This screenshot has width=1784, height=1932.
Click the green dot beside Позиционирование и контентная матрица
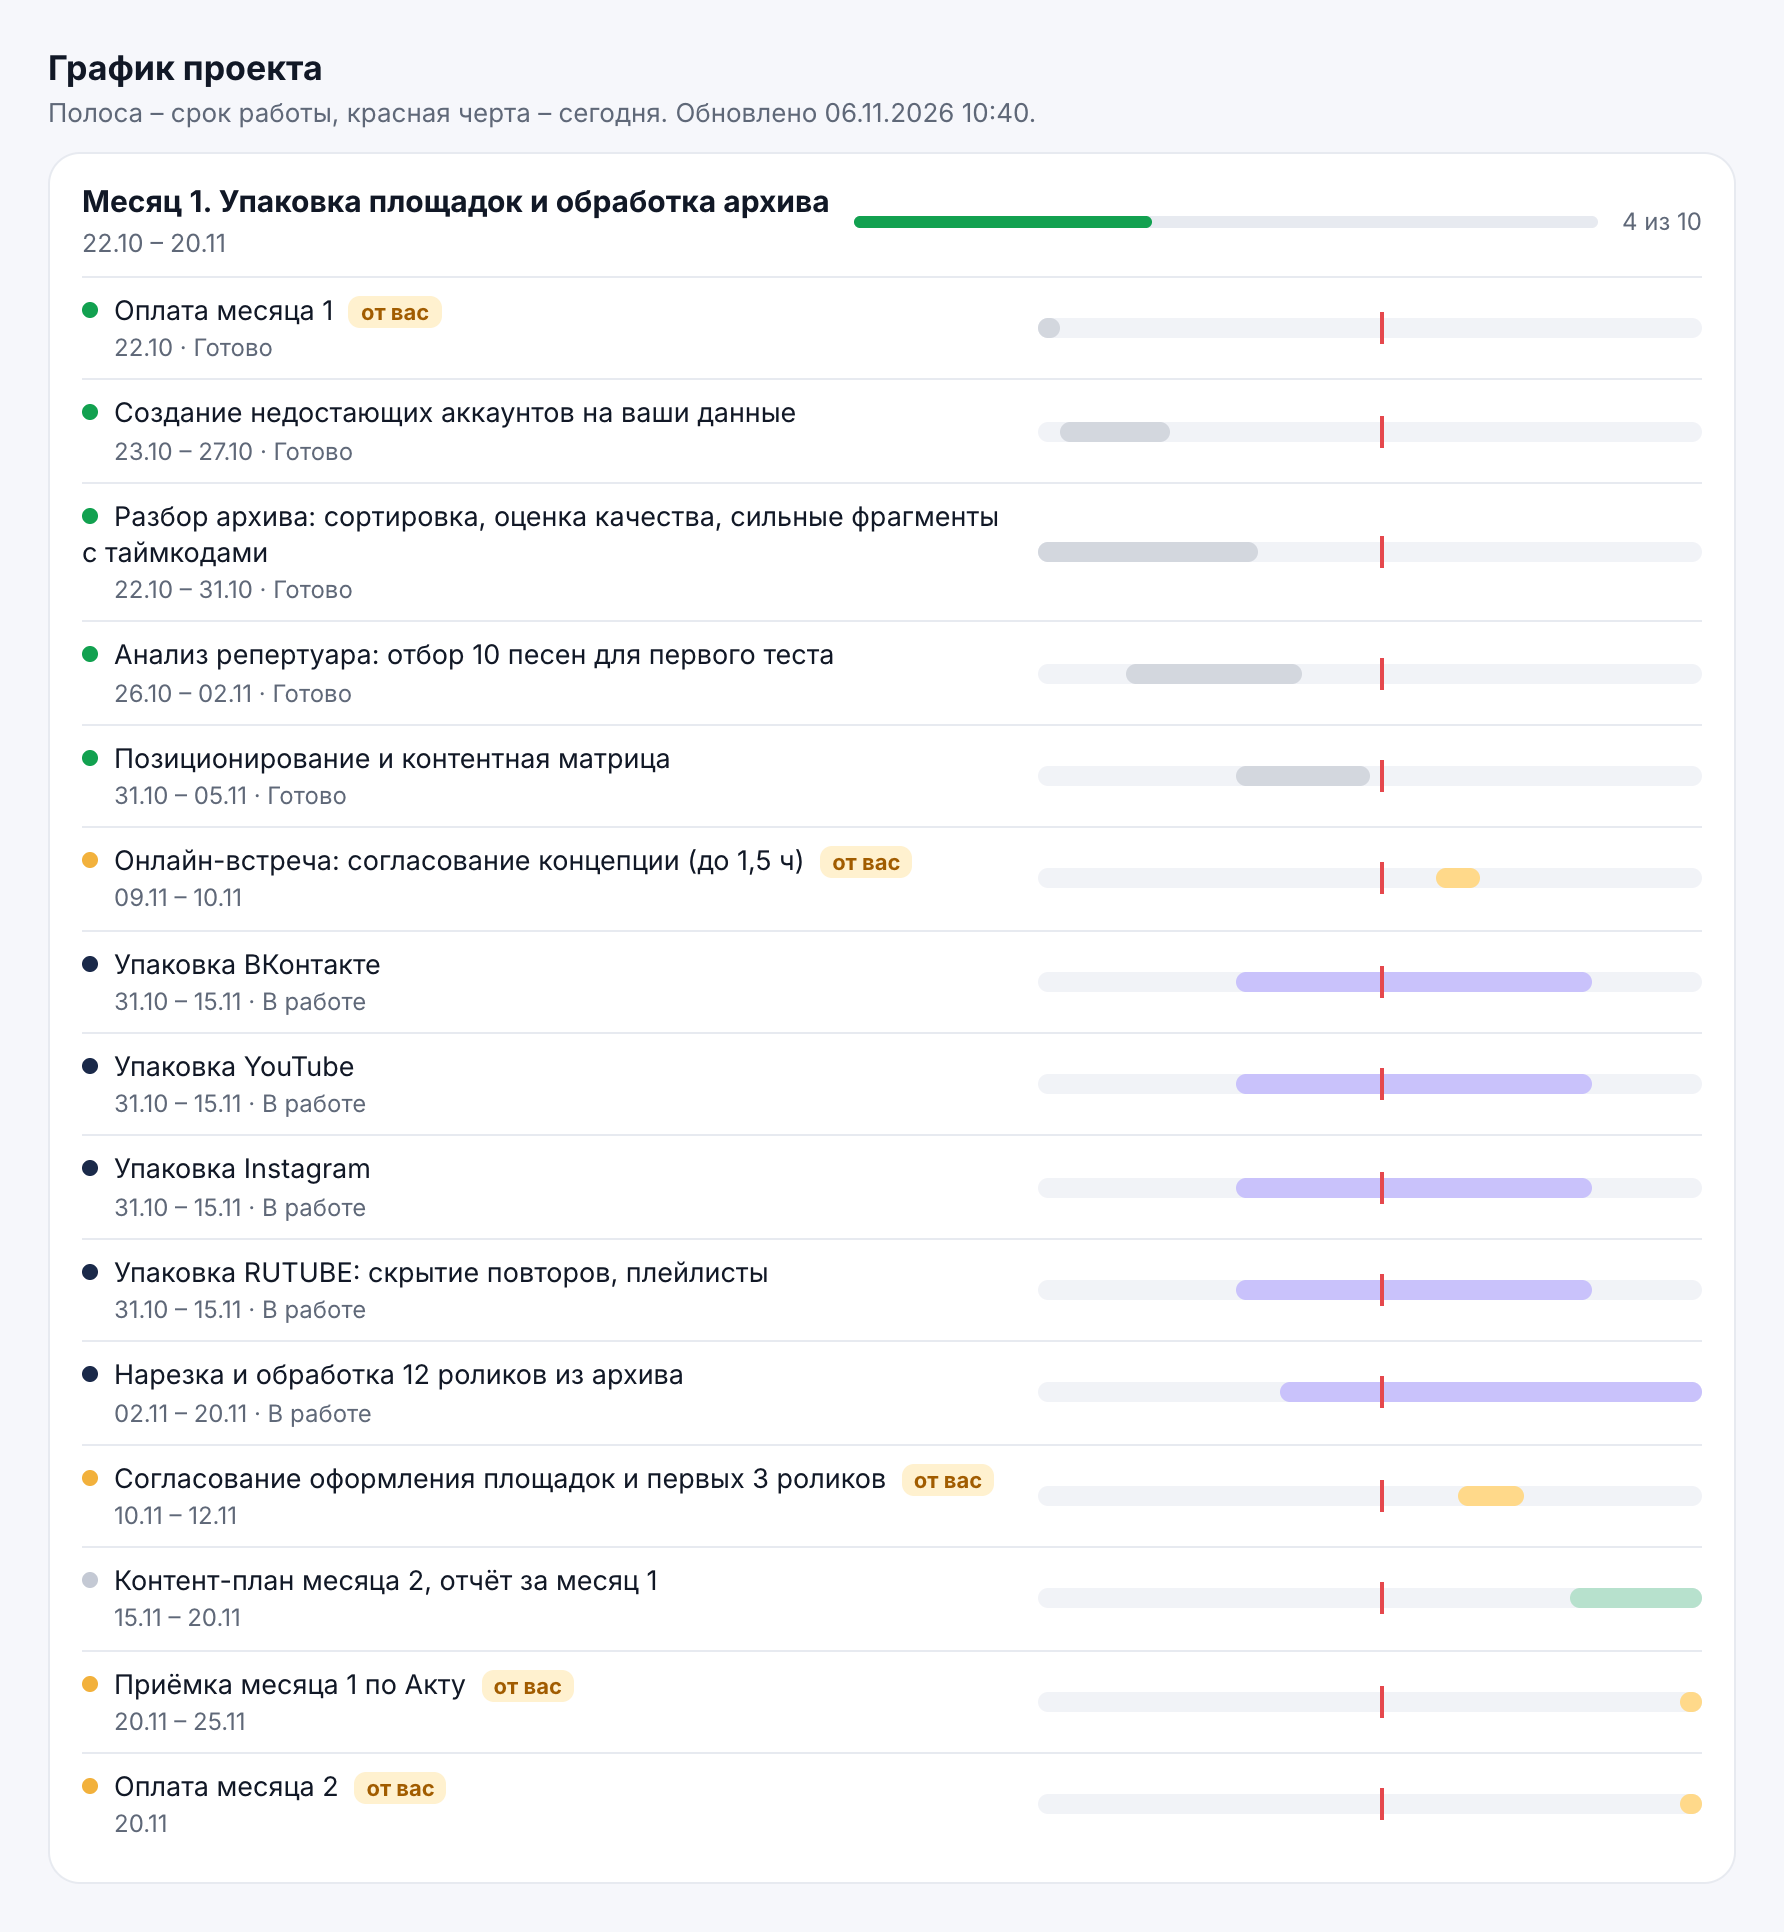pyautogui.click(x=90, y=758)
